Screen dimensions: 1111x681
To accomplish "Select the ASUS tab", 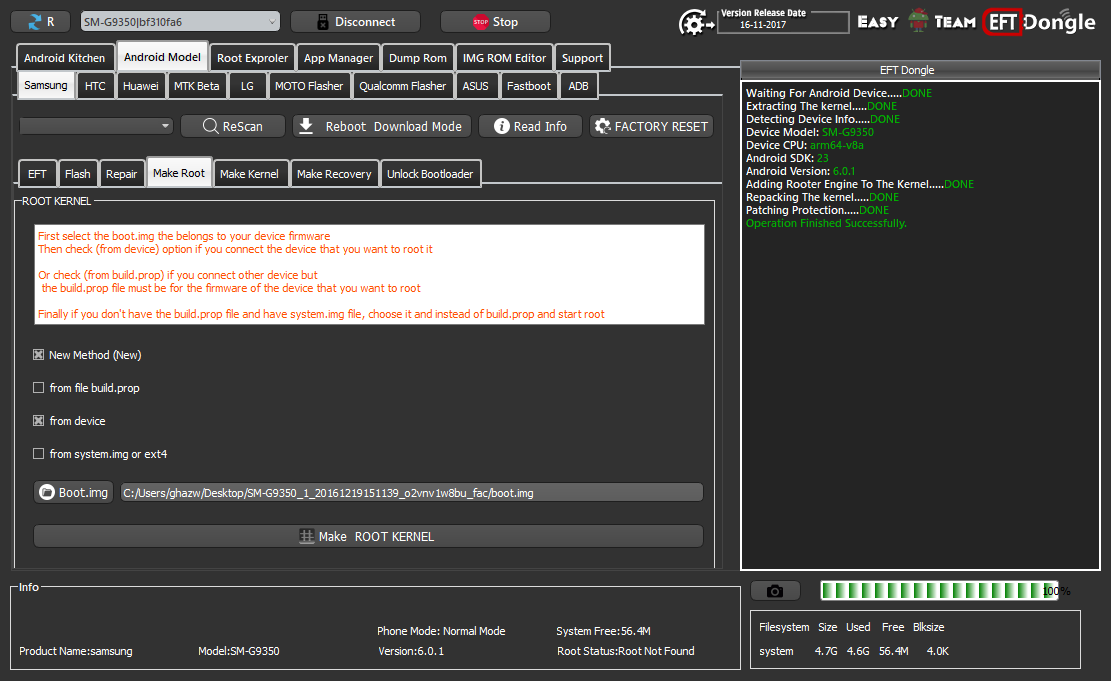I will (475, 86).
